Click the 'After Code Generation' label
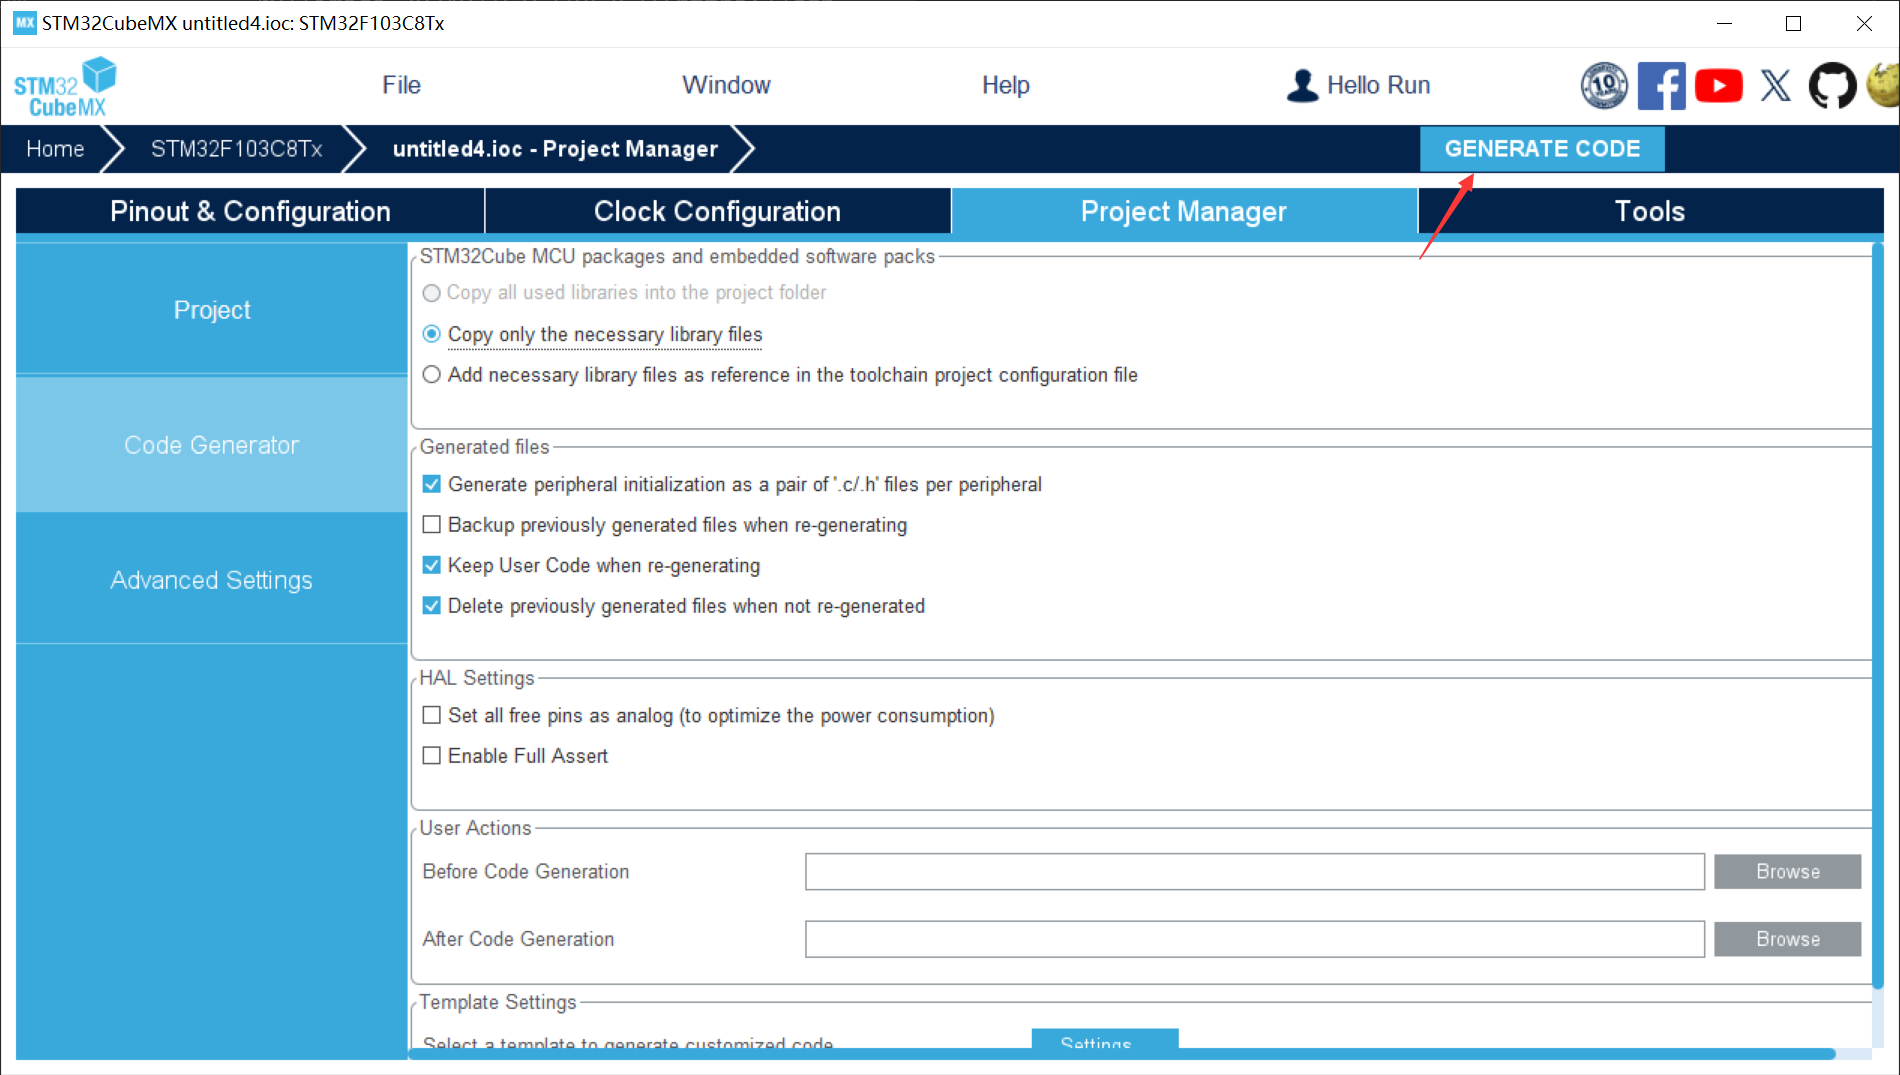This screenshot has height=1075, width=1900. coord(518,939)
